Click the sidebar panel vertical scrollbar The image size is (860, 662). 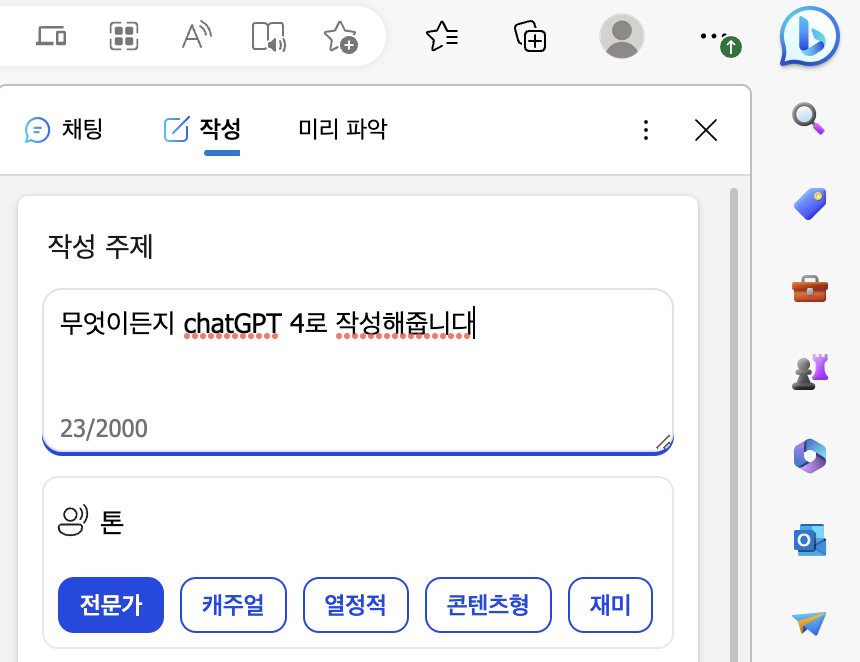(x=734, y=425)
